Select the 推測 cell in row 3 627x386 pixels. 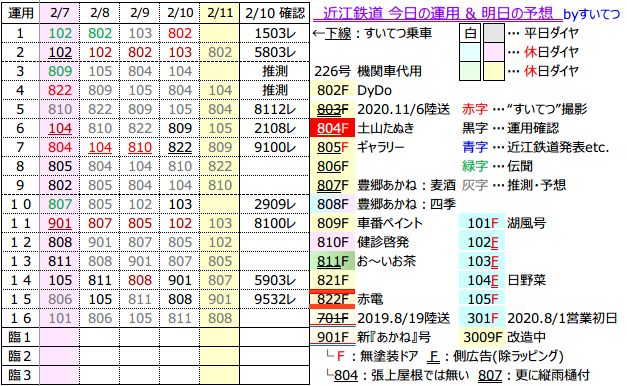(275, 71)
